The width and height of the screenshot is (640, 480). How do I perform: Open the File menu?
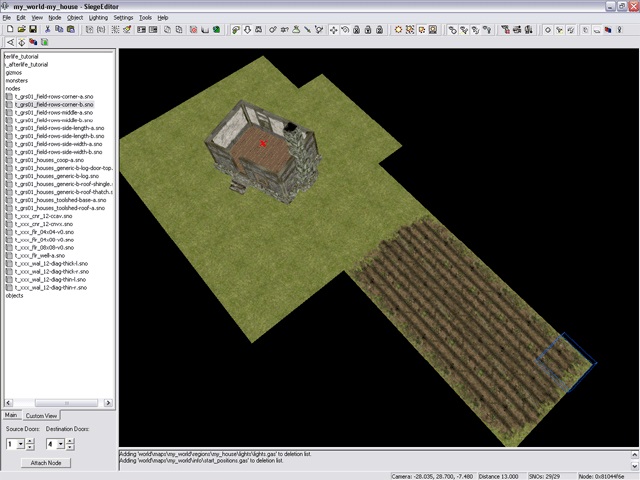7,18
